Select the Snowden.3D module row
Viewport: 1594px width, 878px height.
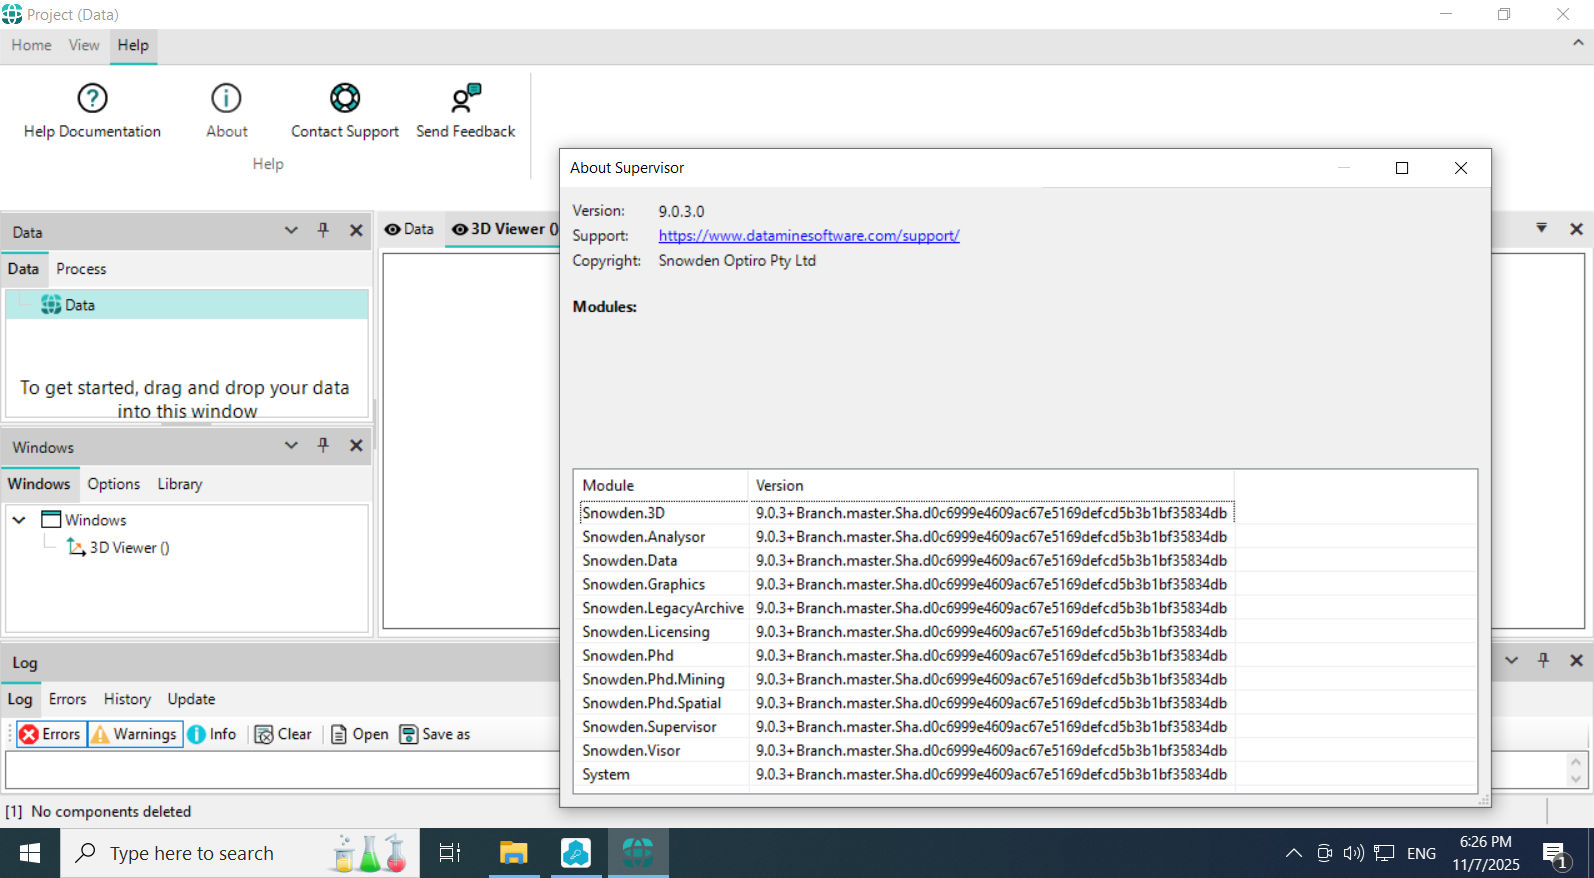pyautogui.click(x=907, y=513)
